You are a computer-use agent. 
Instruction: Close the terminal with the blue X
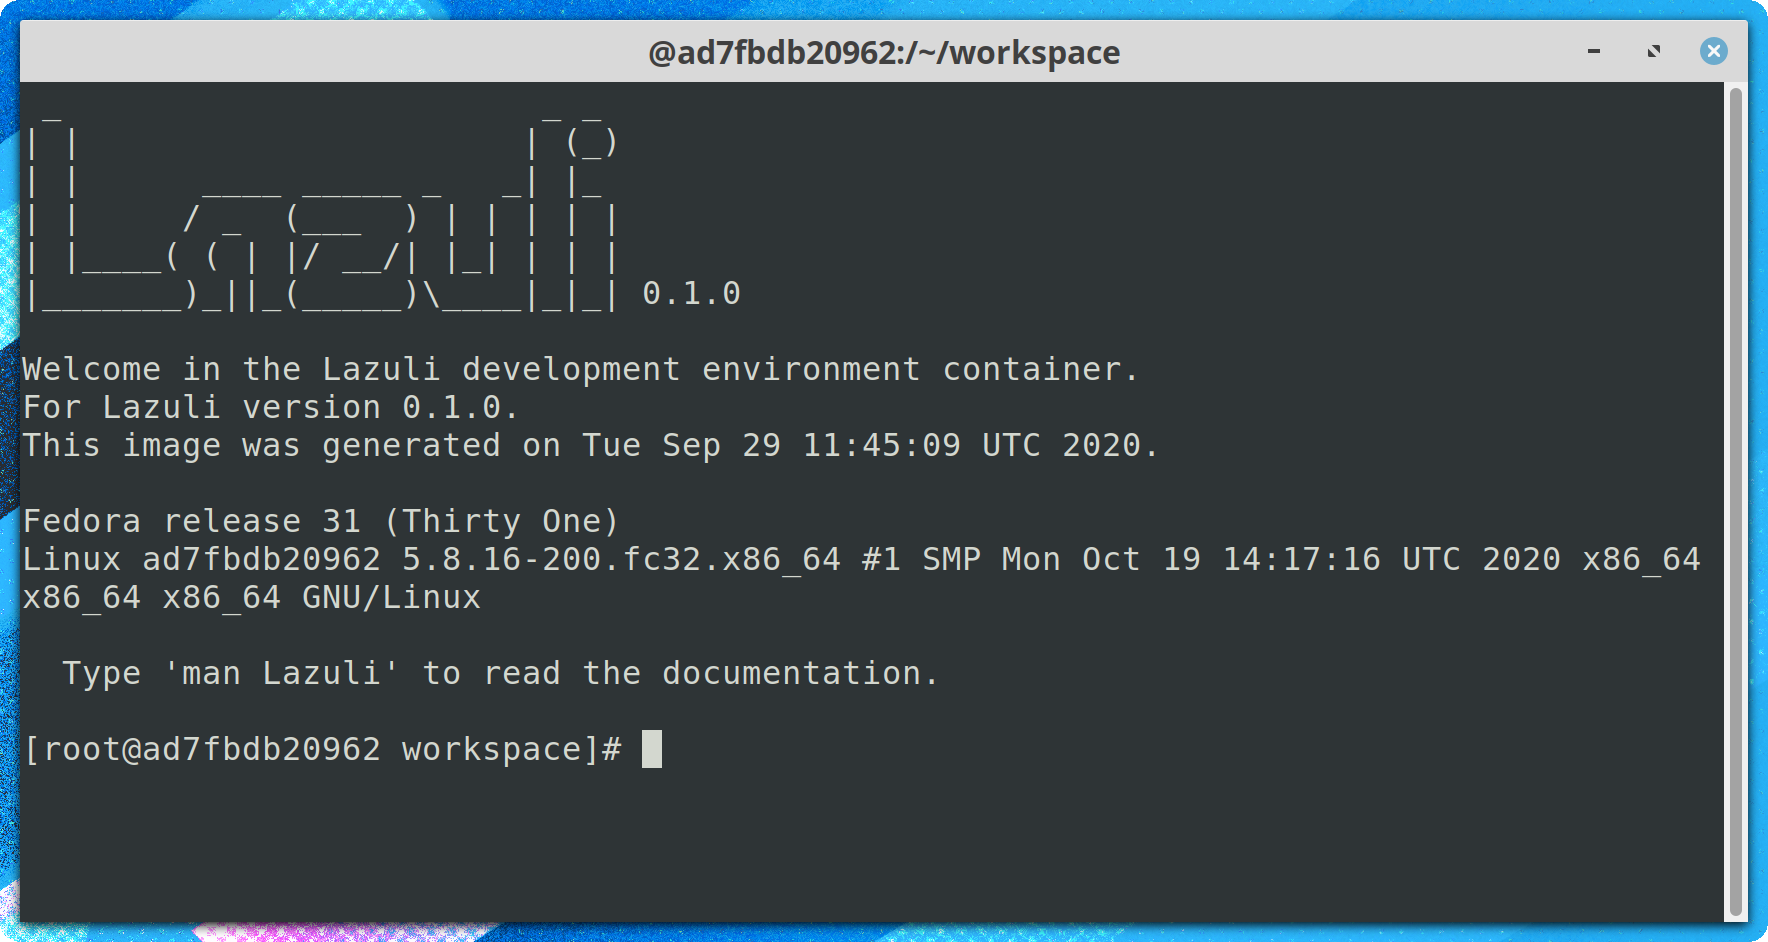coord(1713,51)
